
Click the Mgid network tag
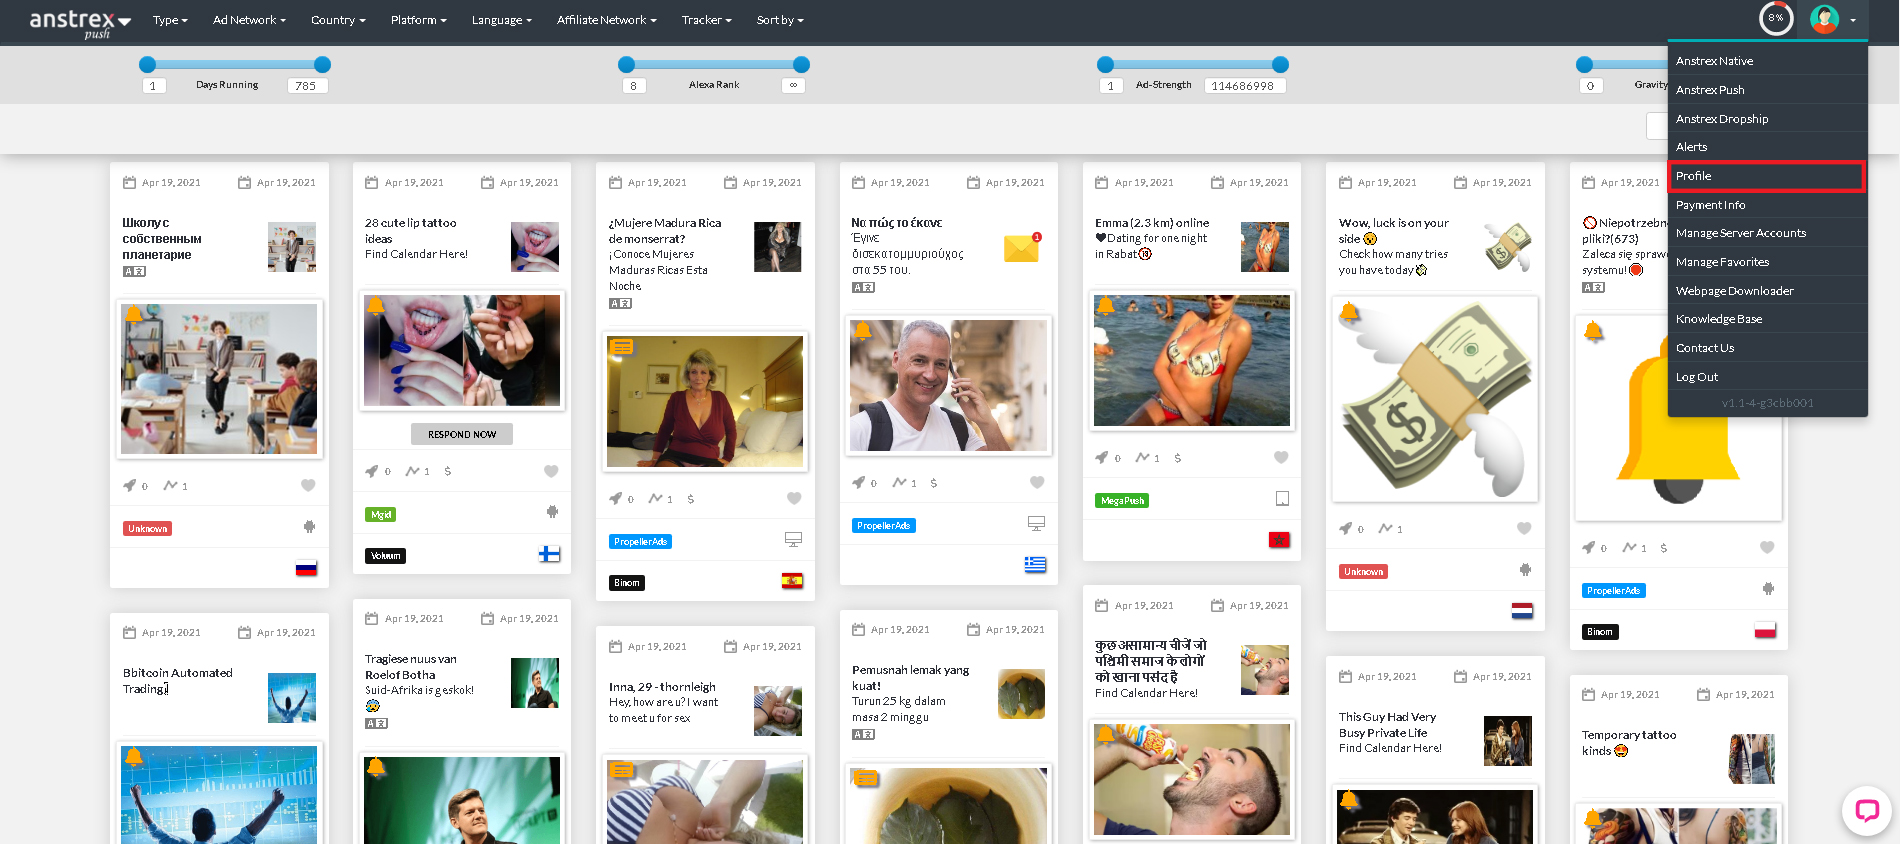(381, 515)
